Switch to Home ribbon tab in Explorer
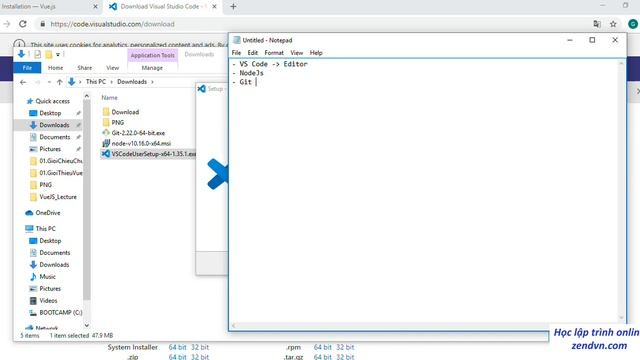The height and width of the screenshot is (360, 640). pyautogui.click(x=56, y=68)
